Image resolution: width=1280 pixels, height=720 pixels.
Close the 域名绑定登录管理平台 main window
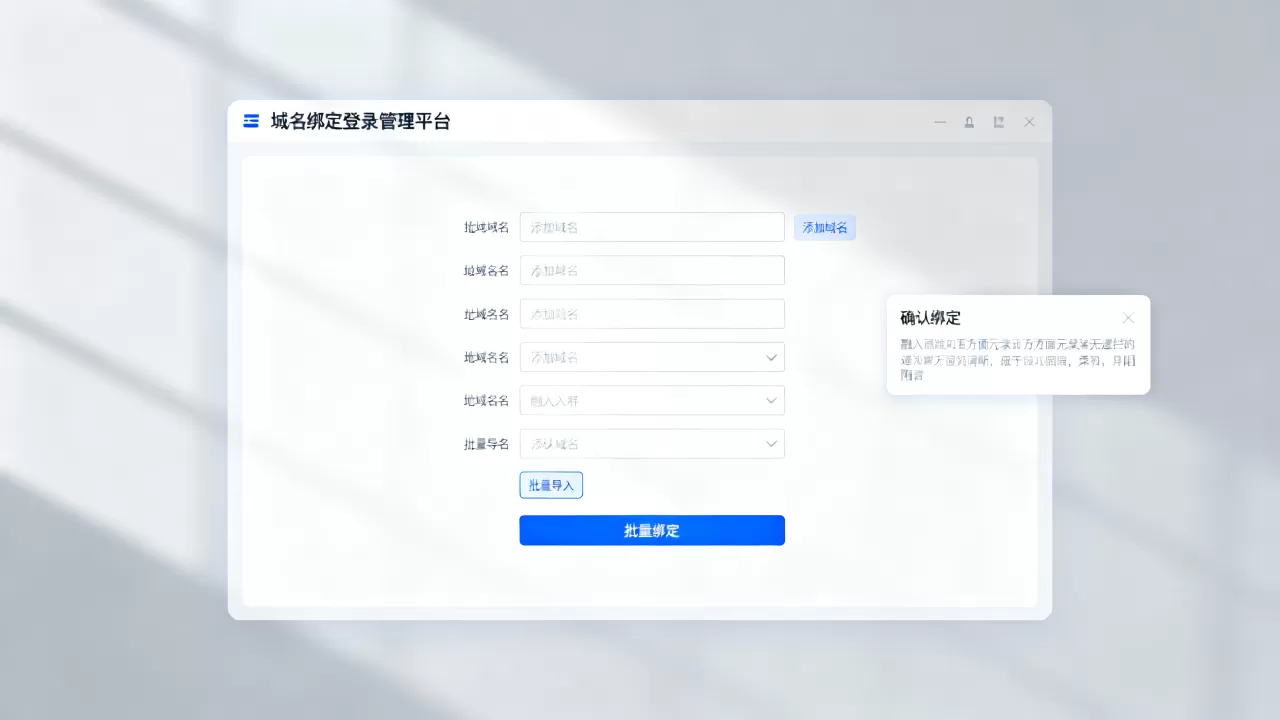tap(1029, 122)
